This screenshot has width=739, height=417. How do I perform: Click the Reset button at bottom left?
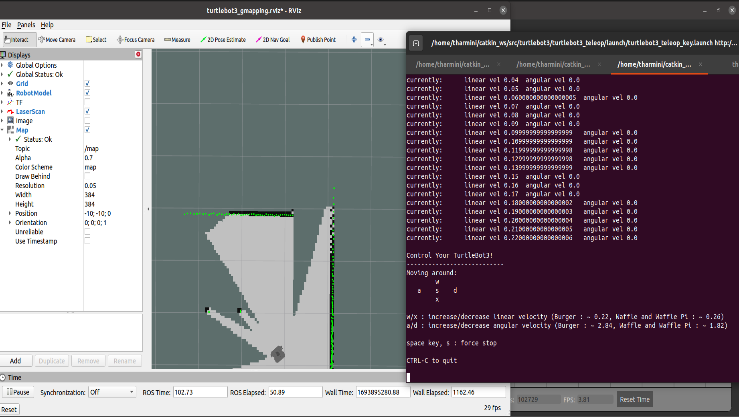9,409
